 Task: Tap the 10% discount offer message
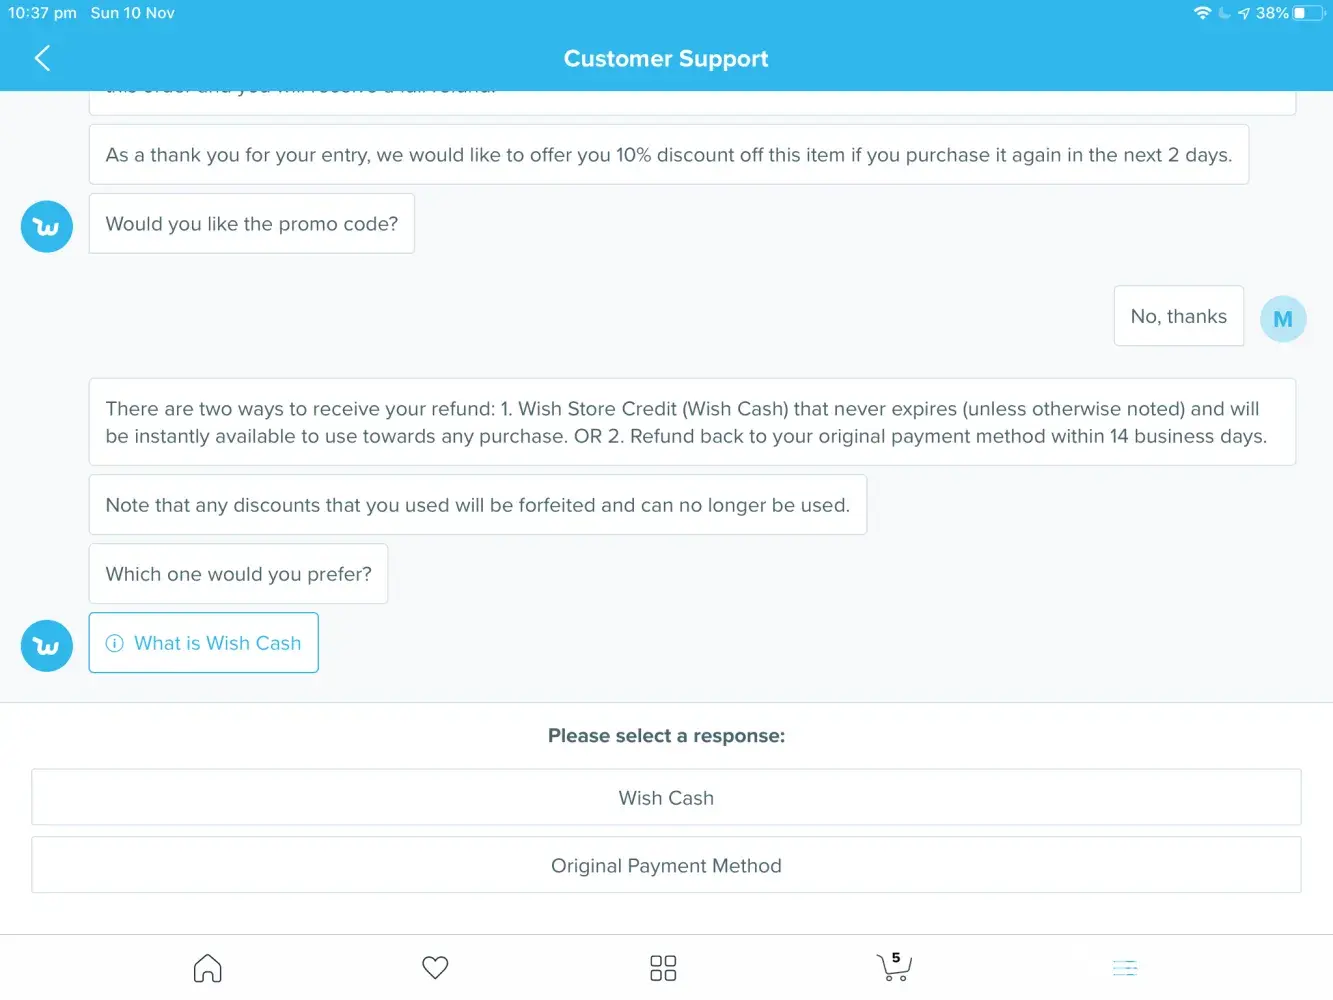click(668, 155)
